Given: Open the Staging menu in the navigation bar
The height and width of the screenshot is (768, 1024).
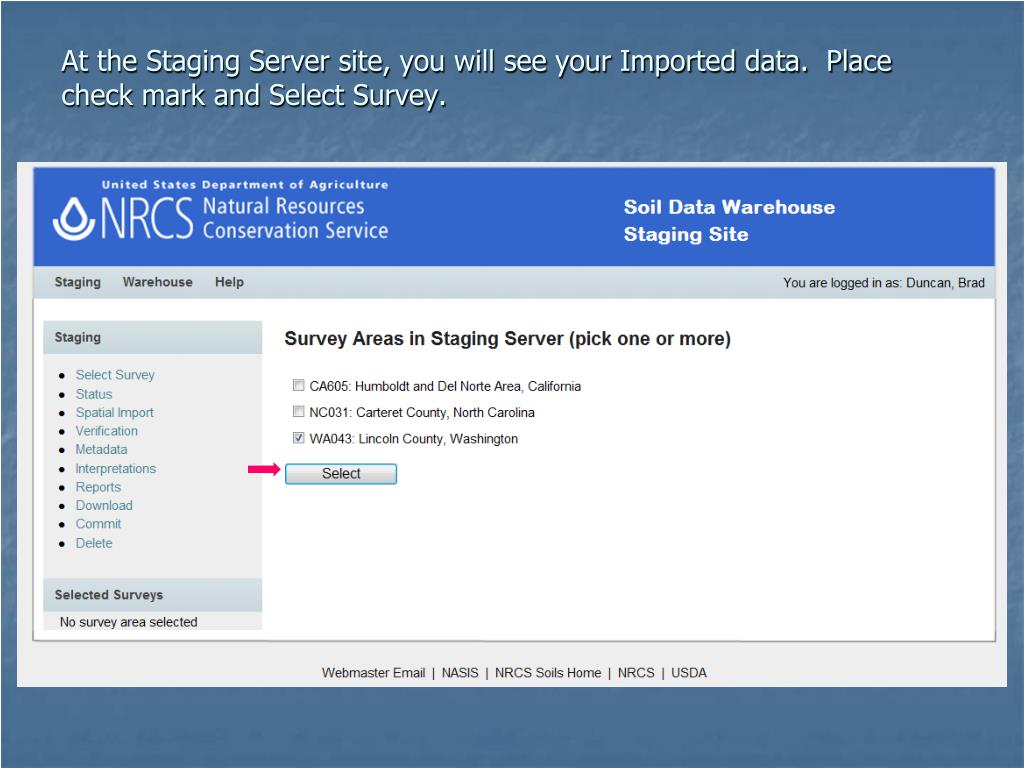Looking at the screenshot, I should point(78,282).
